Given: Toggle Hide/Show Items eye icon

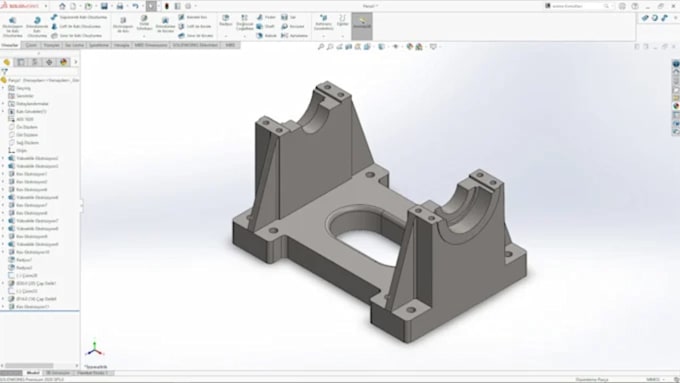Looking at the screenshot, I should pos(396,46).
